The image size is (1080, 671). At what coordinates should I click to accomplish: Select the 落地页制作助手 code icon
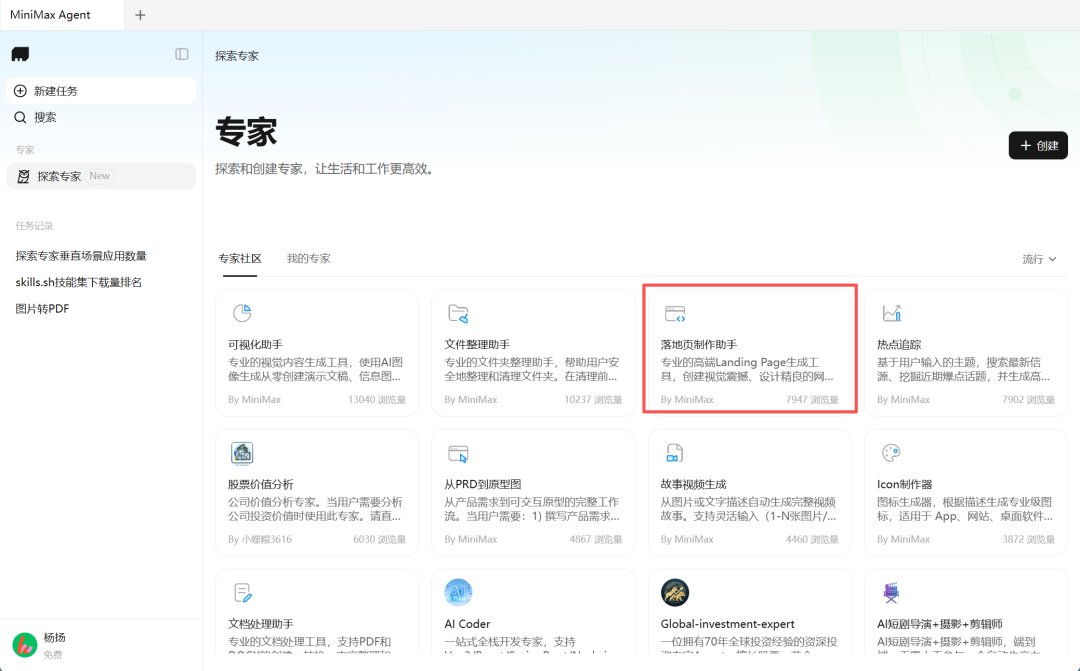pos(675,312)
